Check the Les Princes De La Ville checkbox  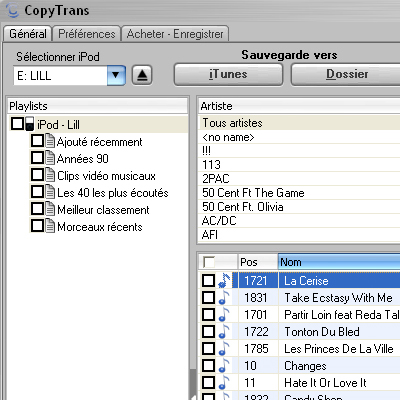click(209, 348)
